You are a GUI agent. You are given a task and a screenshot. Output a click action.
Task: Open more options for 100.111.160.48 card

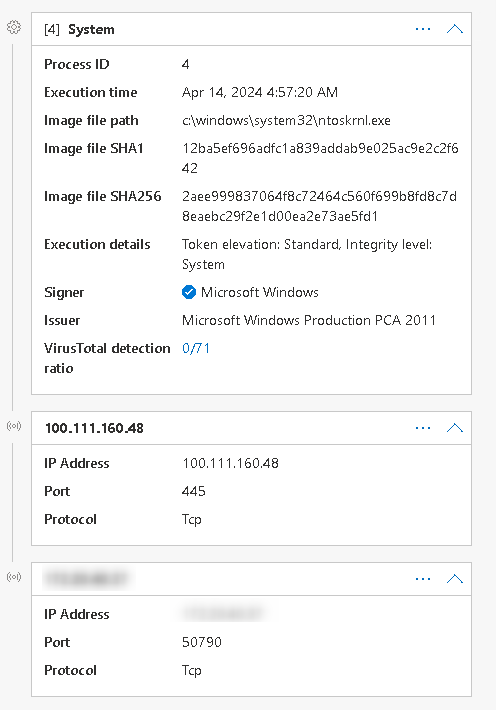(423, 428)
